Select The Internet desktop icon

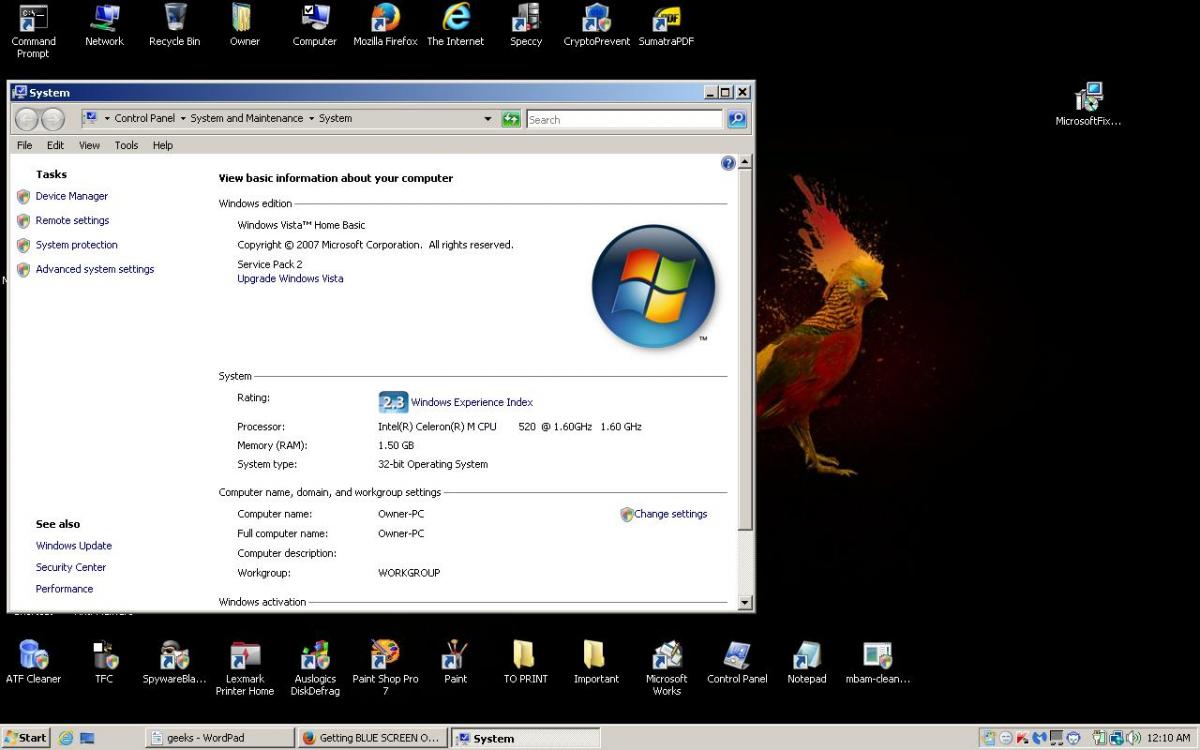pyautogui.click(x=455, y=26)
